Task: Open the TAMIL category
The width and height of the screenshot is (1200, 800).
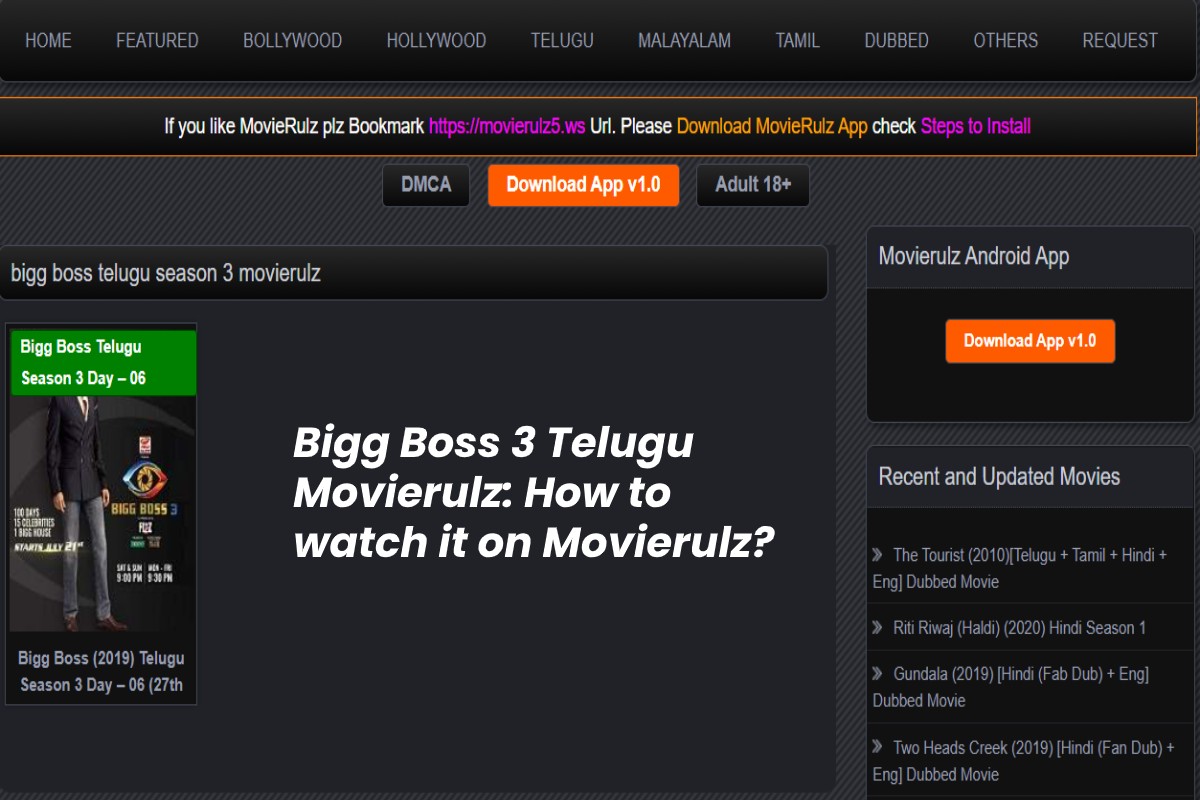Action: click(797, 41)
